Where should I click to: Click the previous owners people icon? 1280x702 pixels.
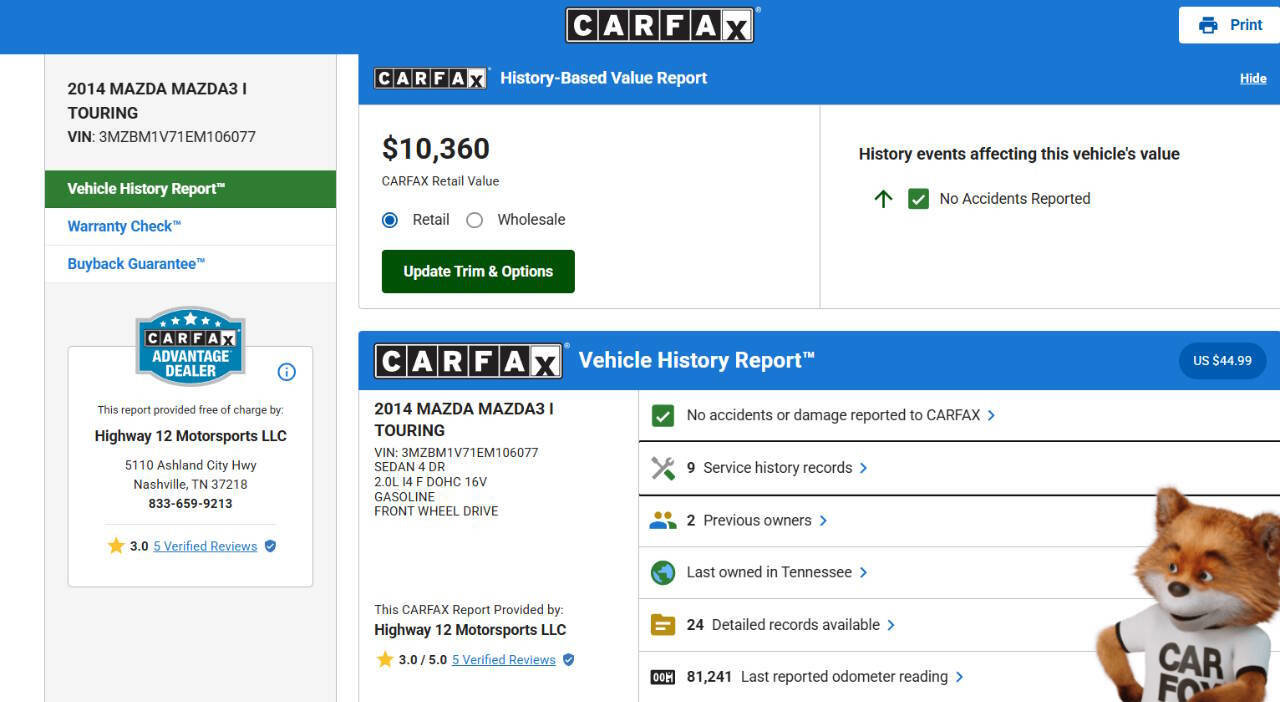[662, 520]
